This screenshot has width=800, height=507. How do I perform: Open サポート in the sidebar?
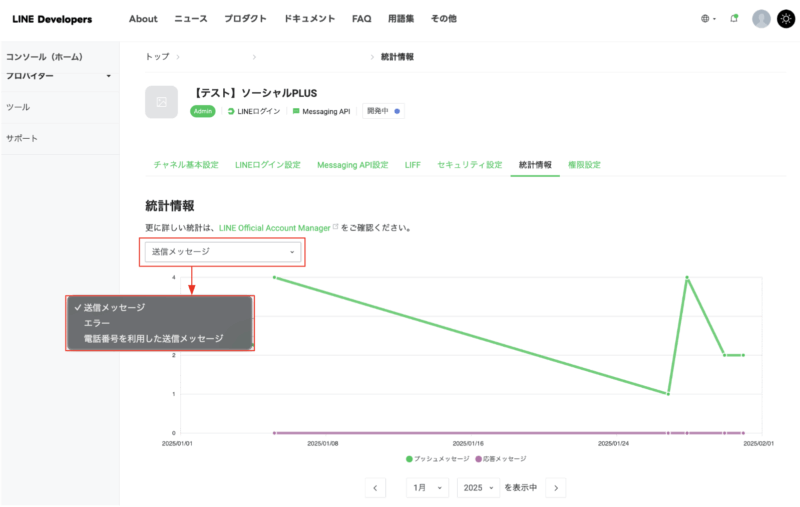(x=22, y=138)
